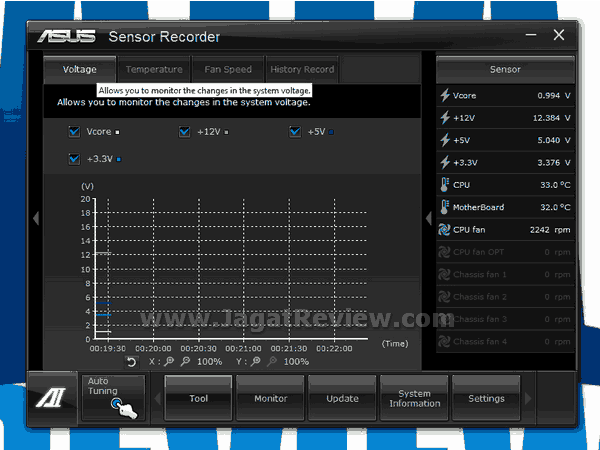Switch to the Voltage tab

80,69
